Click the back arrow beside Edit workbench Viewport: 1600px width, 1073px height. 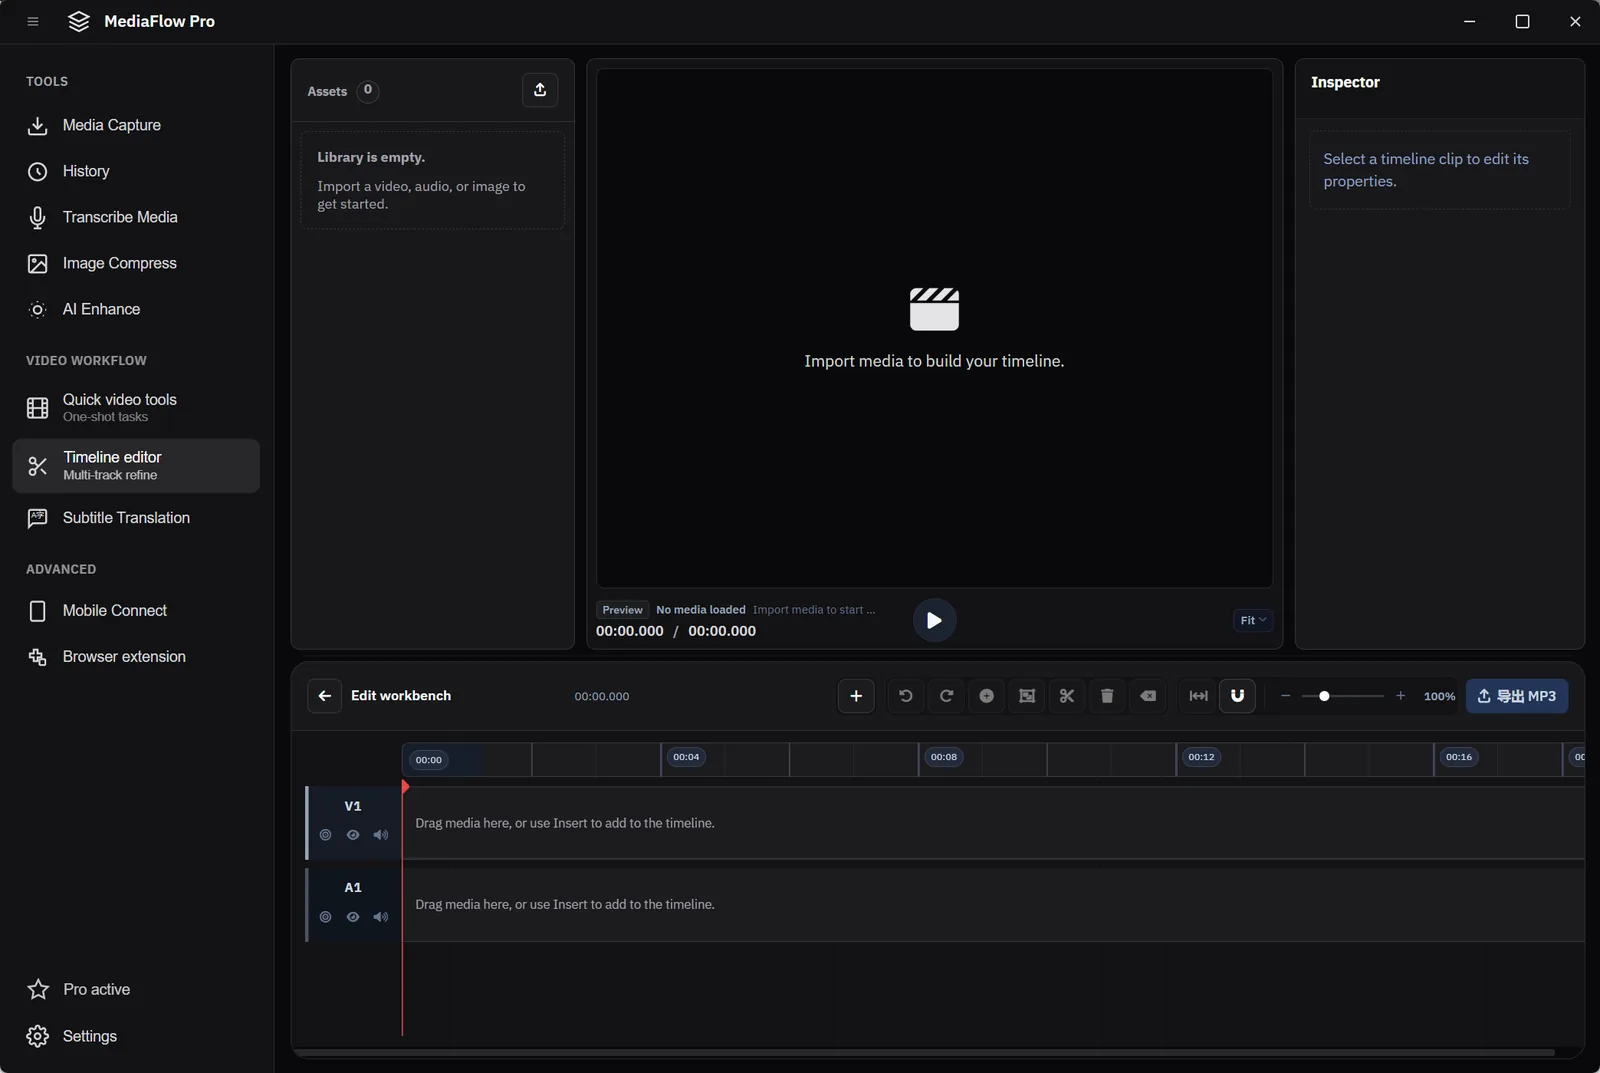325,696
